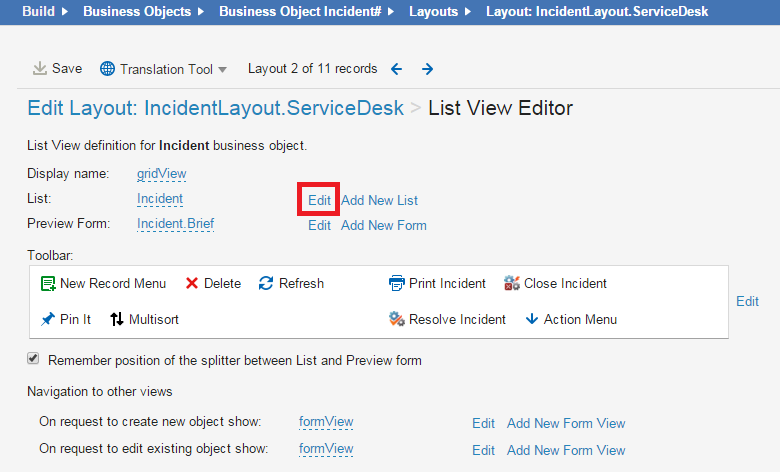Screen dimensions: 780x472
Task: Open the Action Menu dropdown
Action: 571,320
